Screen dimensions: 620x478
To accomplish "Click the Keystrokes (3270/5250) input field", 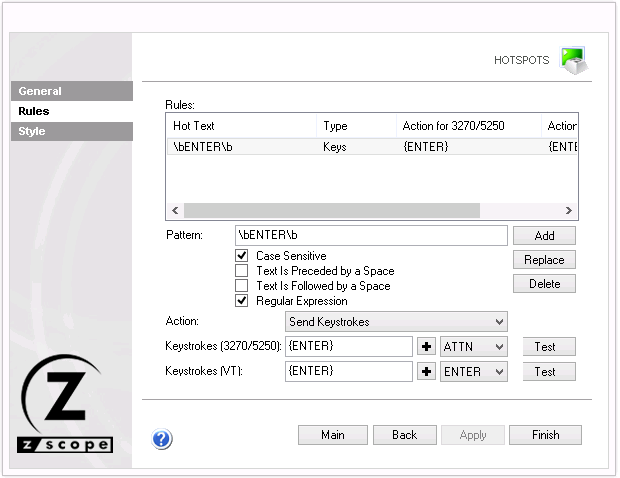I will [349, 346].
